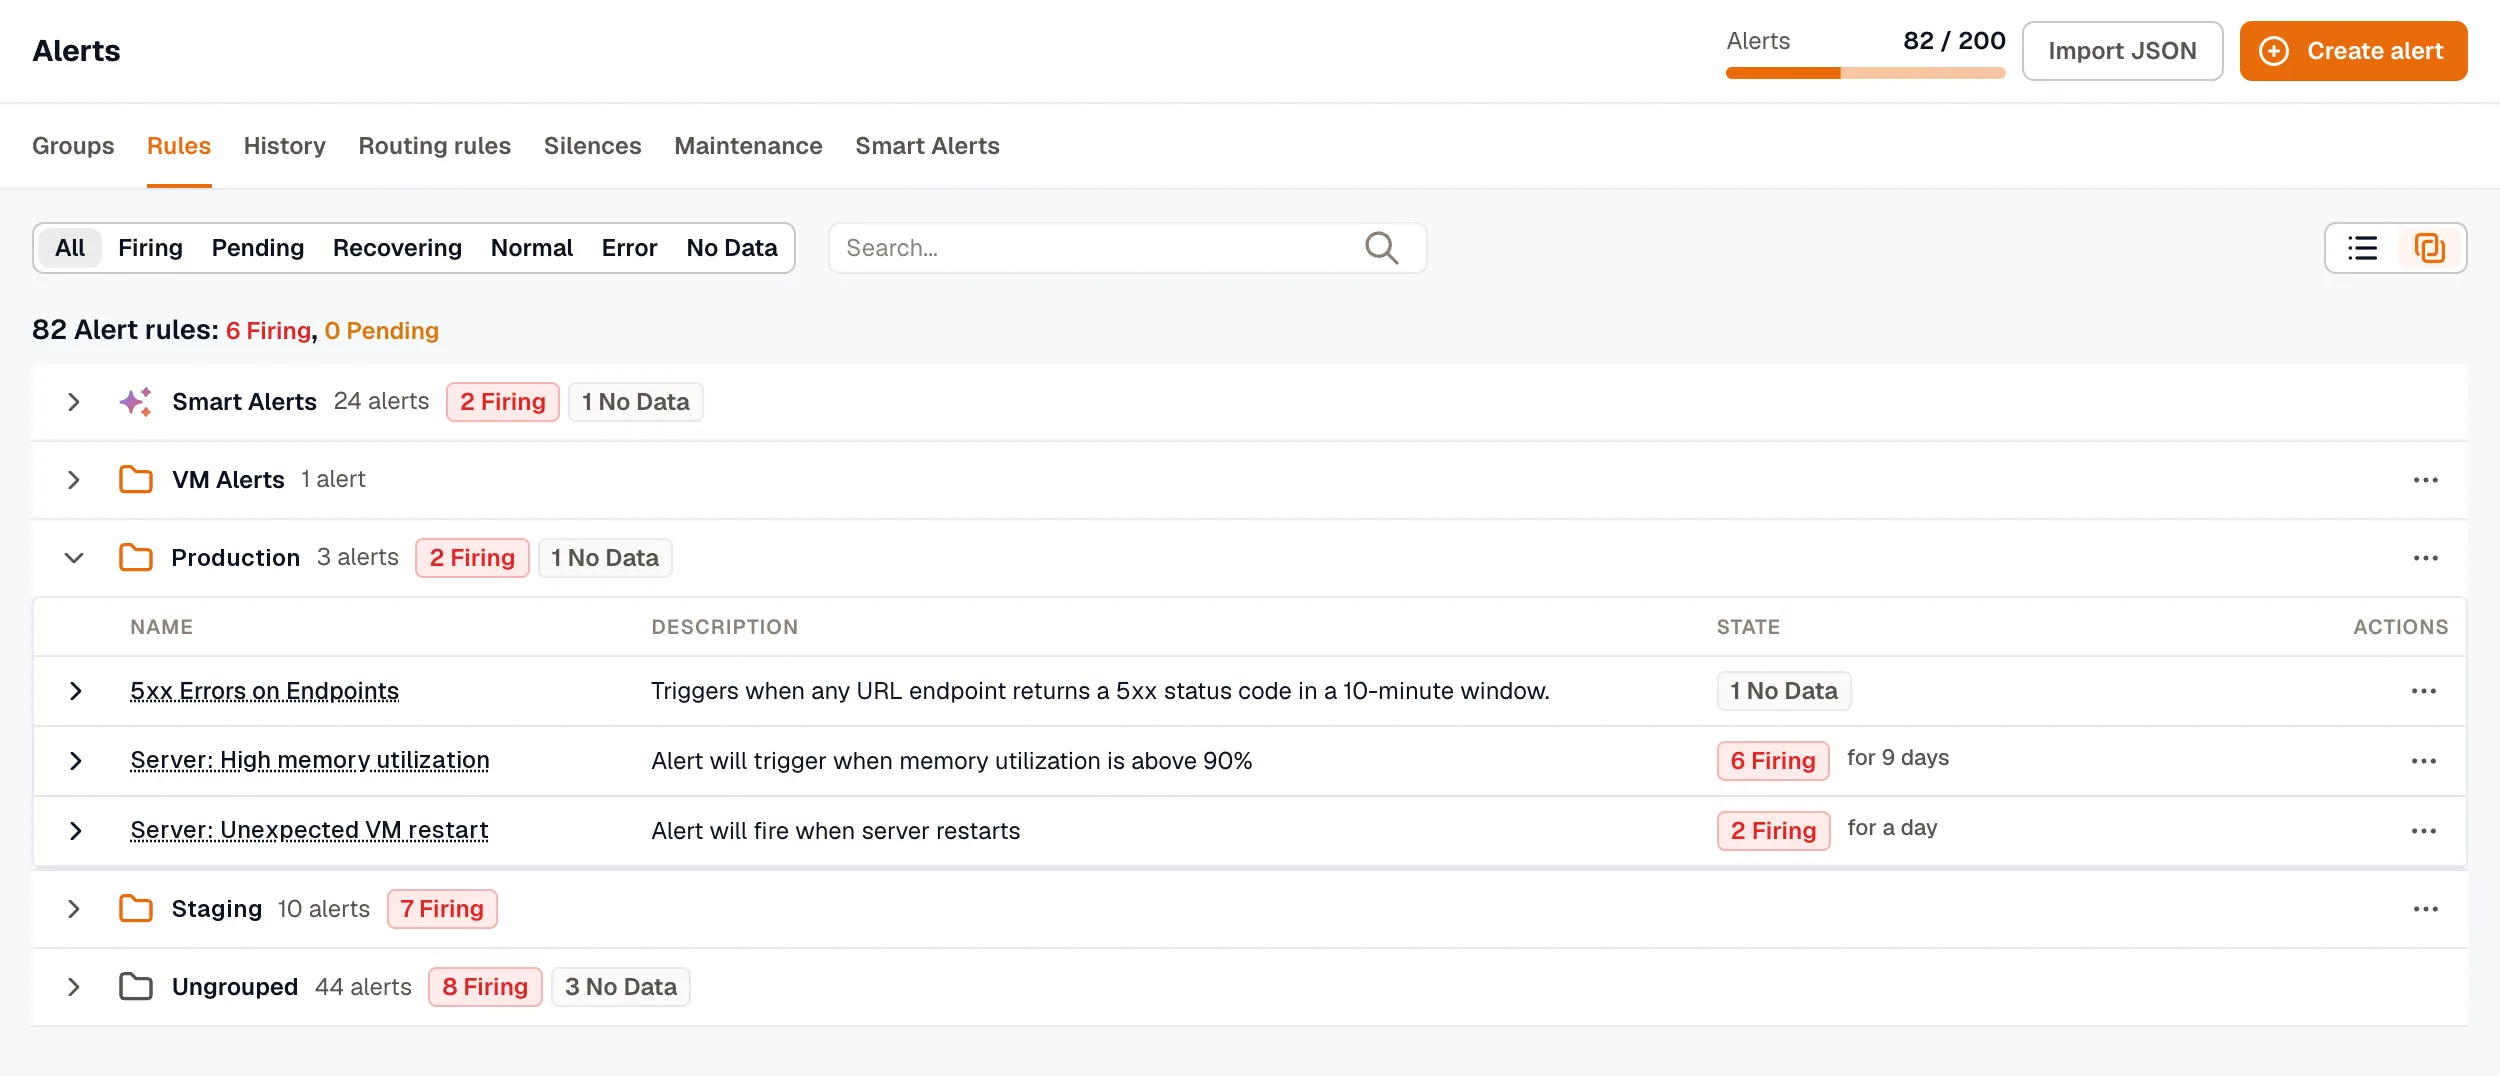This screenshot has height=1076, width=2500.
Task: Filter rules by All state
Action: point(70,248)
